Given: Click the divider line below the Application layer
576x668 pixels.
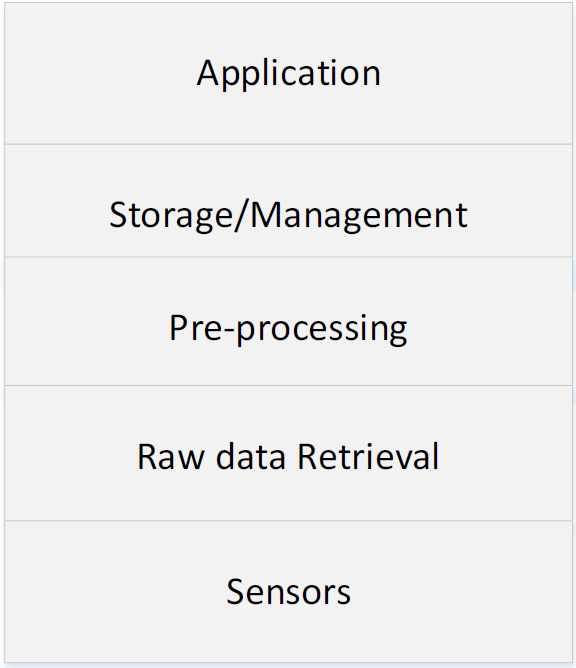Looking at the screenshot, I should (x=288, y=144).
